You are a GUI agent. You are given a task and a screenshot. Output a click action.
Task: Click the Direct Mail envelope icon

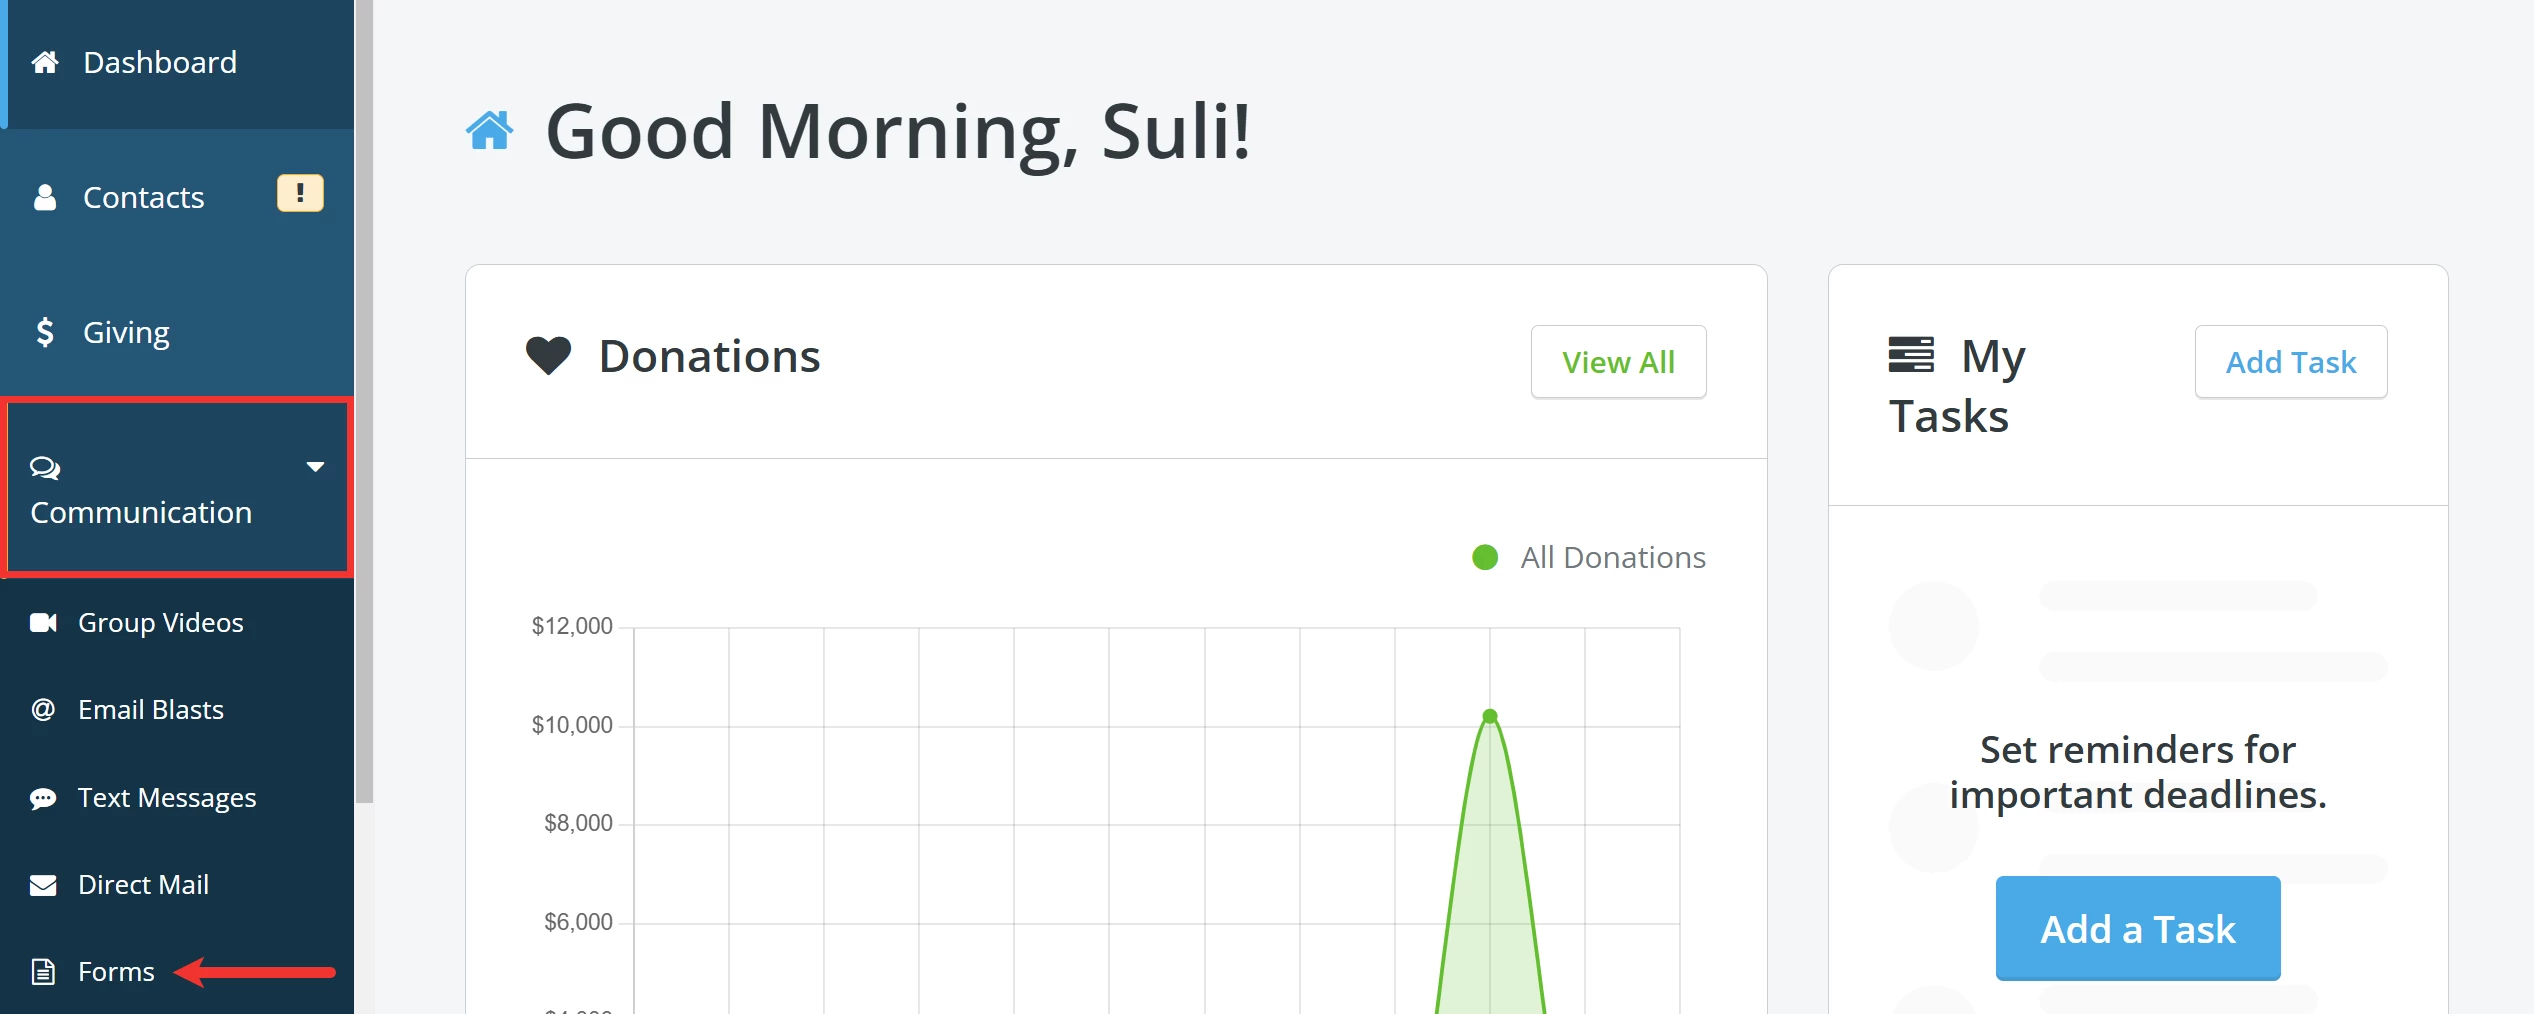(43, 885)
